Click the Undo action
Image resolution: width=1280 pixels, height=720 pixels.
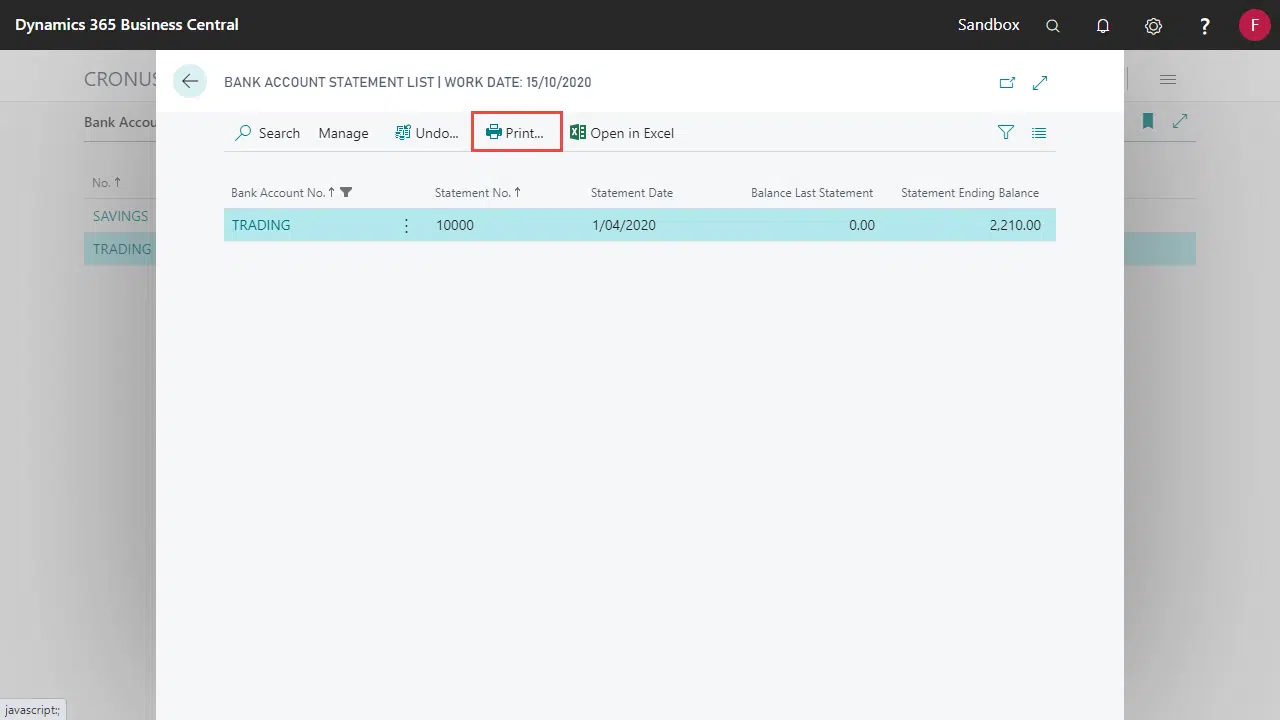[x=427, y=133]
